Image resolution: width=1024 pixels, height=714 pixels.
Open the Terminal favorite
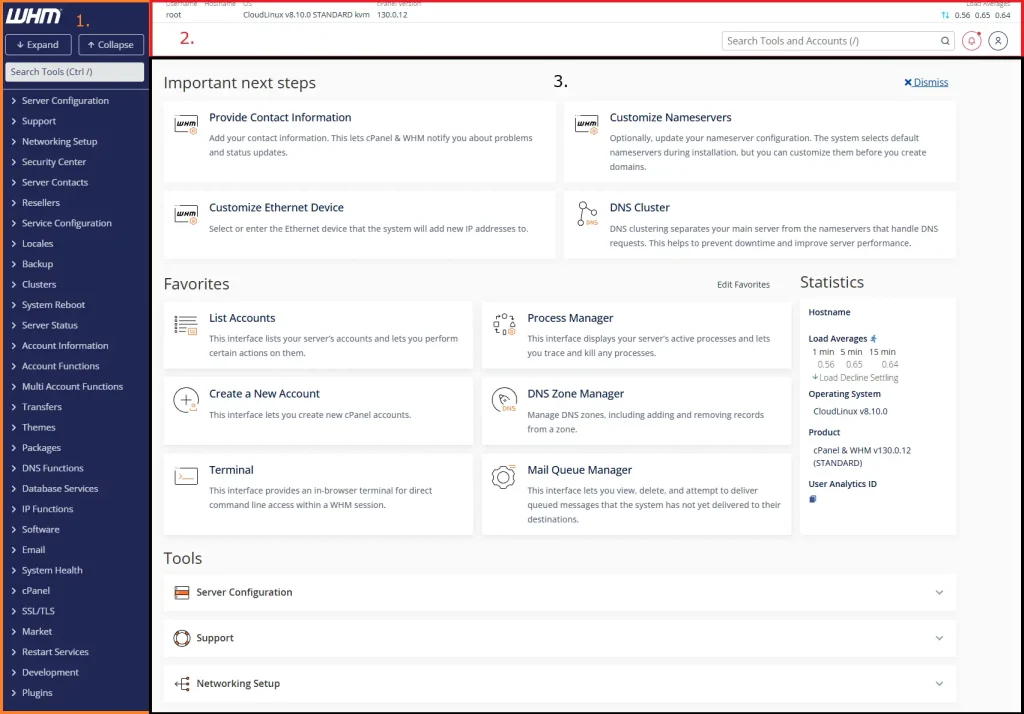[231, 470]
